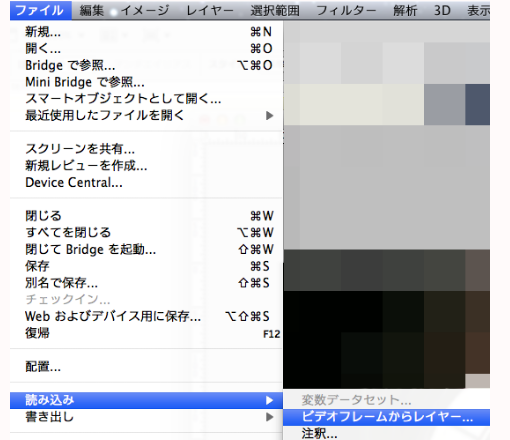Open the 表示 menu
Screen dimensions: 510x440
478,10
